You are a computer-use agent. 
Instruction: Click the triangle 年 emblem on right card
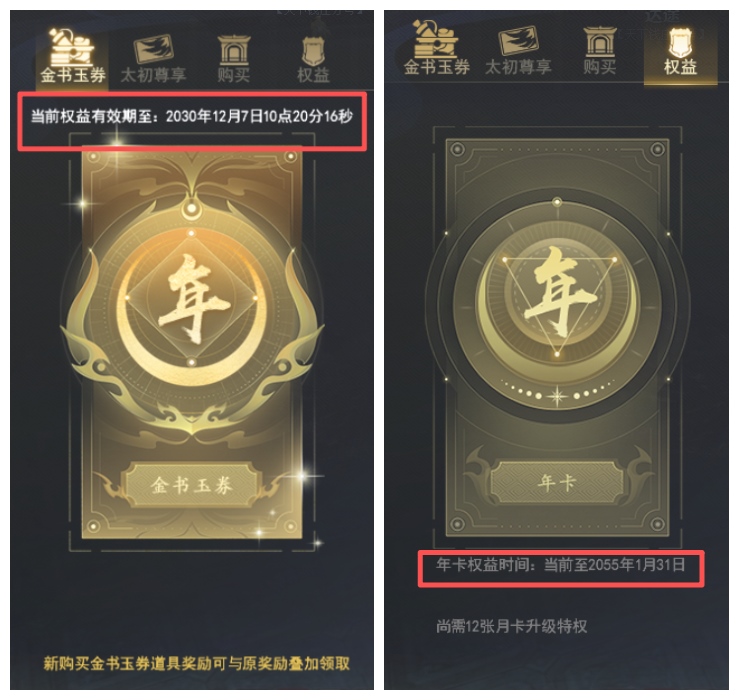[x=559, y=293]
